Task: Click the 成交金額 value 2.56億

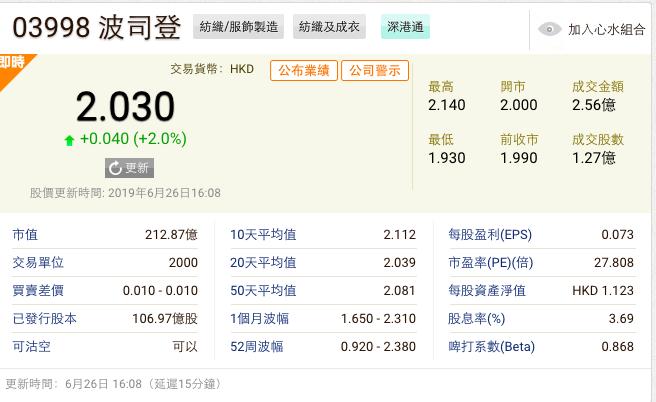Action: pyautogui.click(x=594, y=105)
